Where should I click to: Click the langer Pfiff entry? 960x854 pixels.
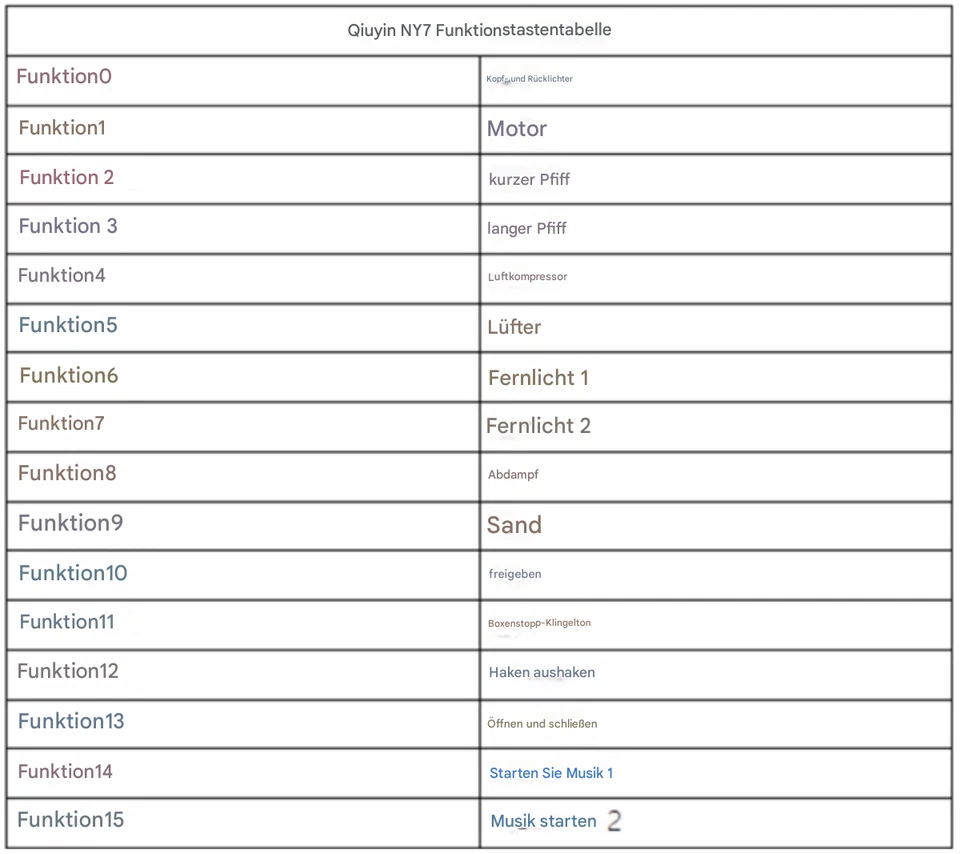click(x=527, y=229)
